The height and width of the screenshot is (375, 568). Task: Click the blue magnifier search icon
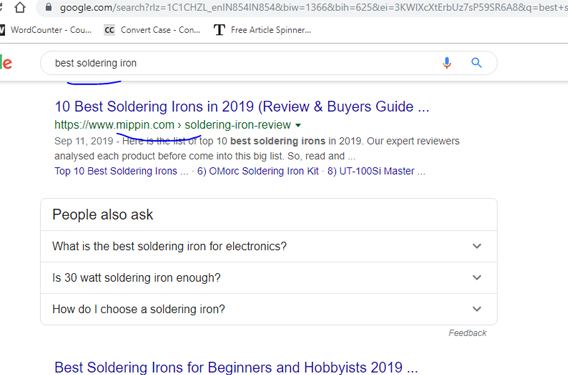[x=476, y=63]
